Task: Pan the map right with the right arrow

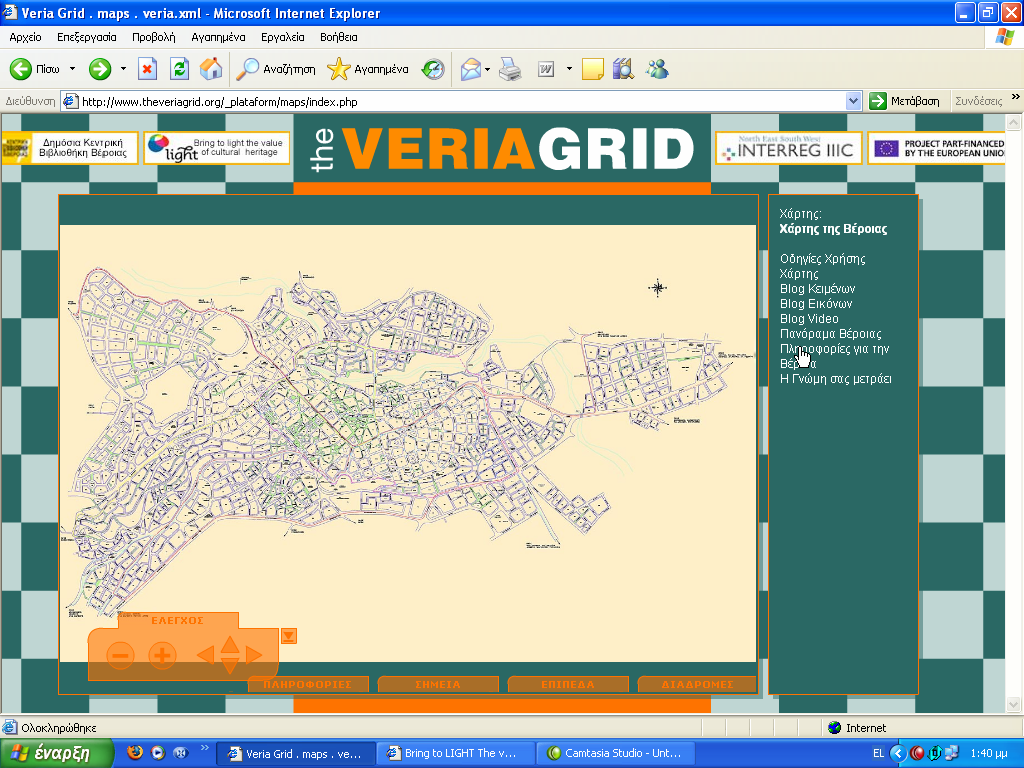Action: (254, 655)
